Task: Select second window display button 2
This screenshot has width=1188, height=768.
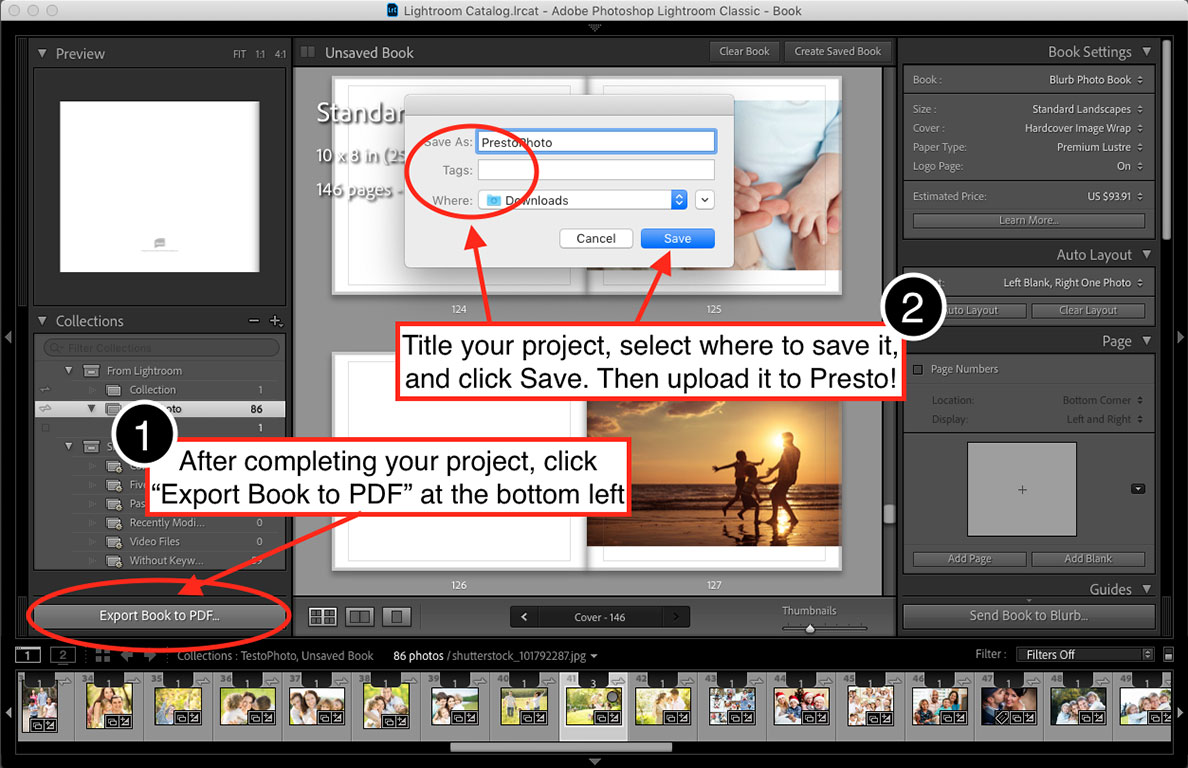Action: 63,655
